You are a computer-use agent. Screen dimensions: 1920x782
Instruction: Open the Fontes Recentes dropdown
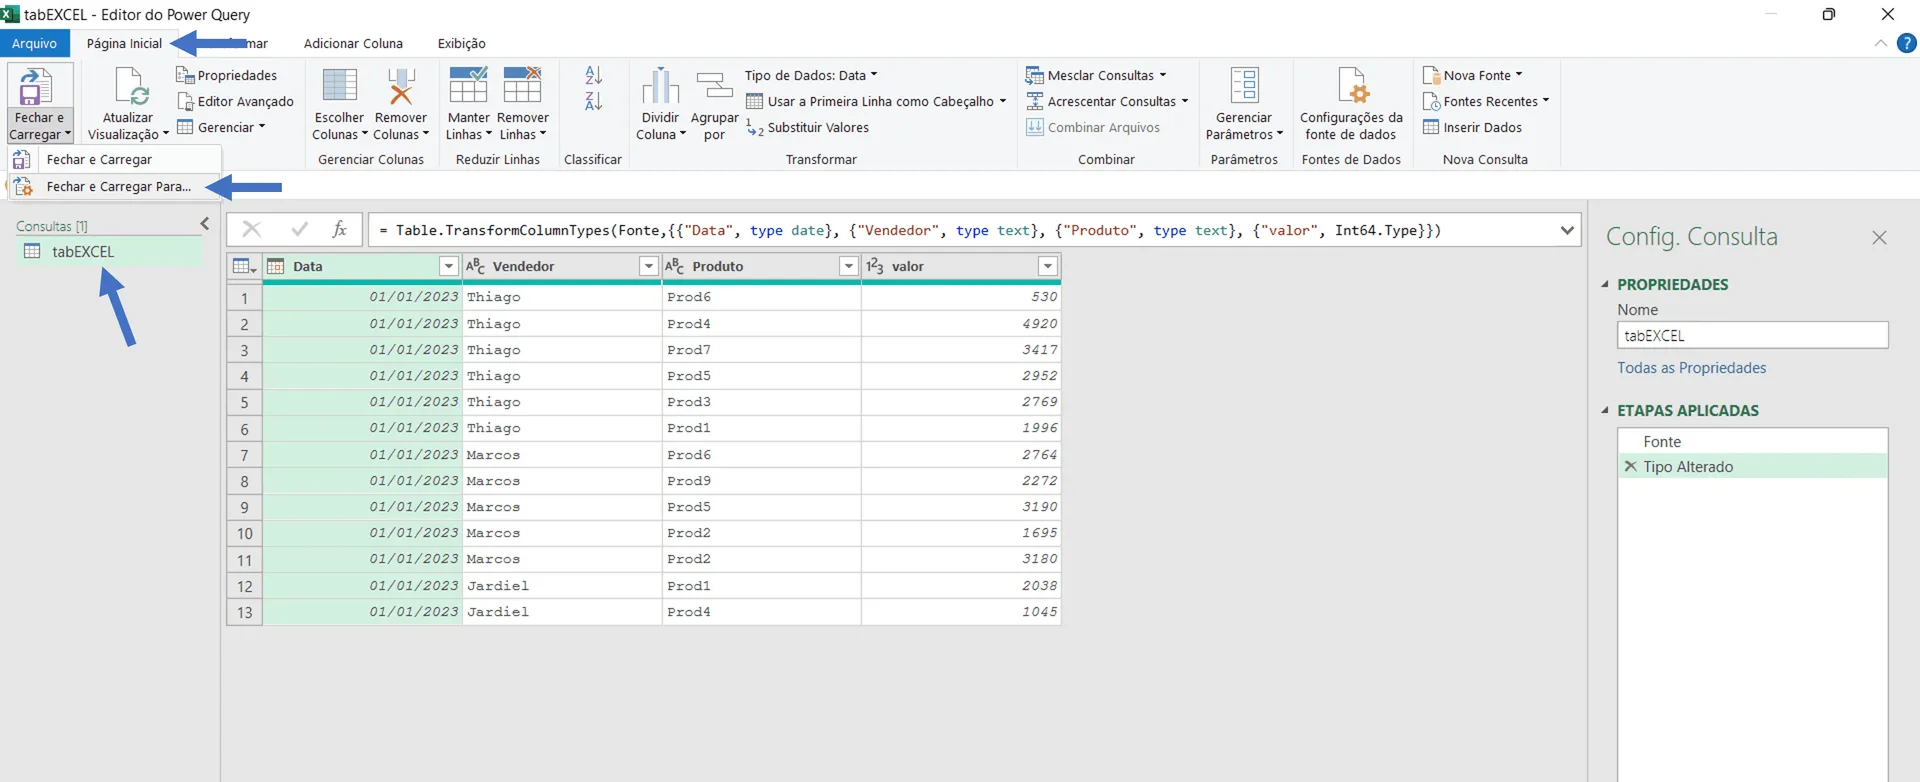(x=1486, y=101)
